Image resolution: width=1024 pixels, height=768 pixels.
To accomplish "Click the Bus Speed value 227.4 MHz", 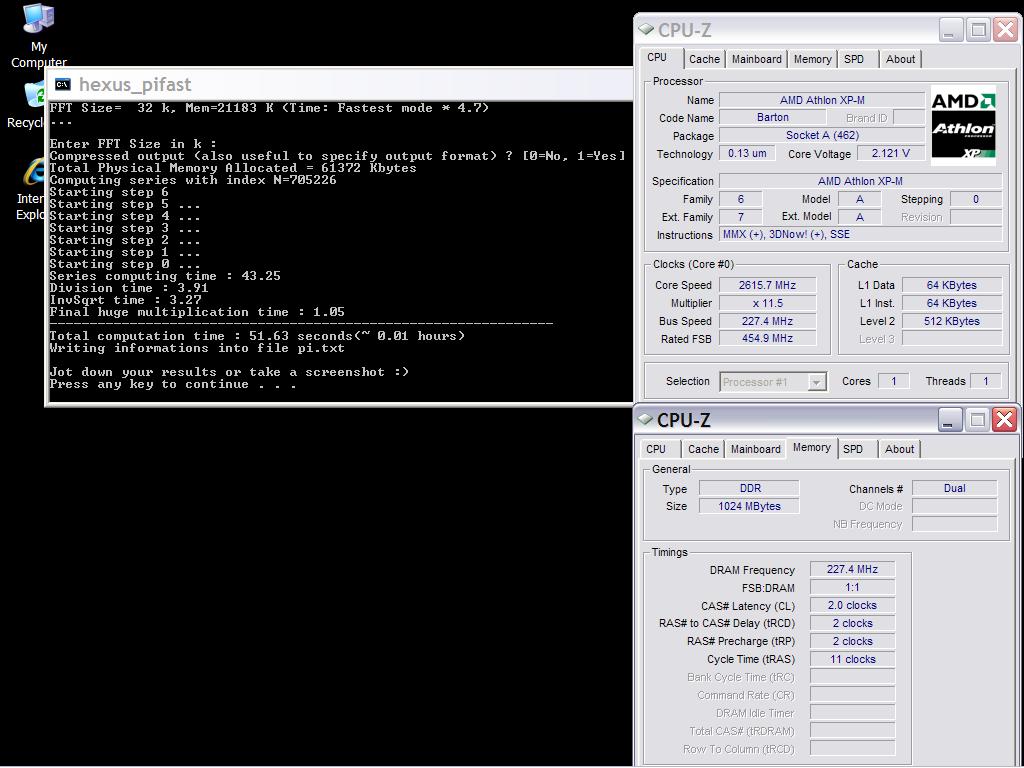I will click(767, 321).
